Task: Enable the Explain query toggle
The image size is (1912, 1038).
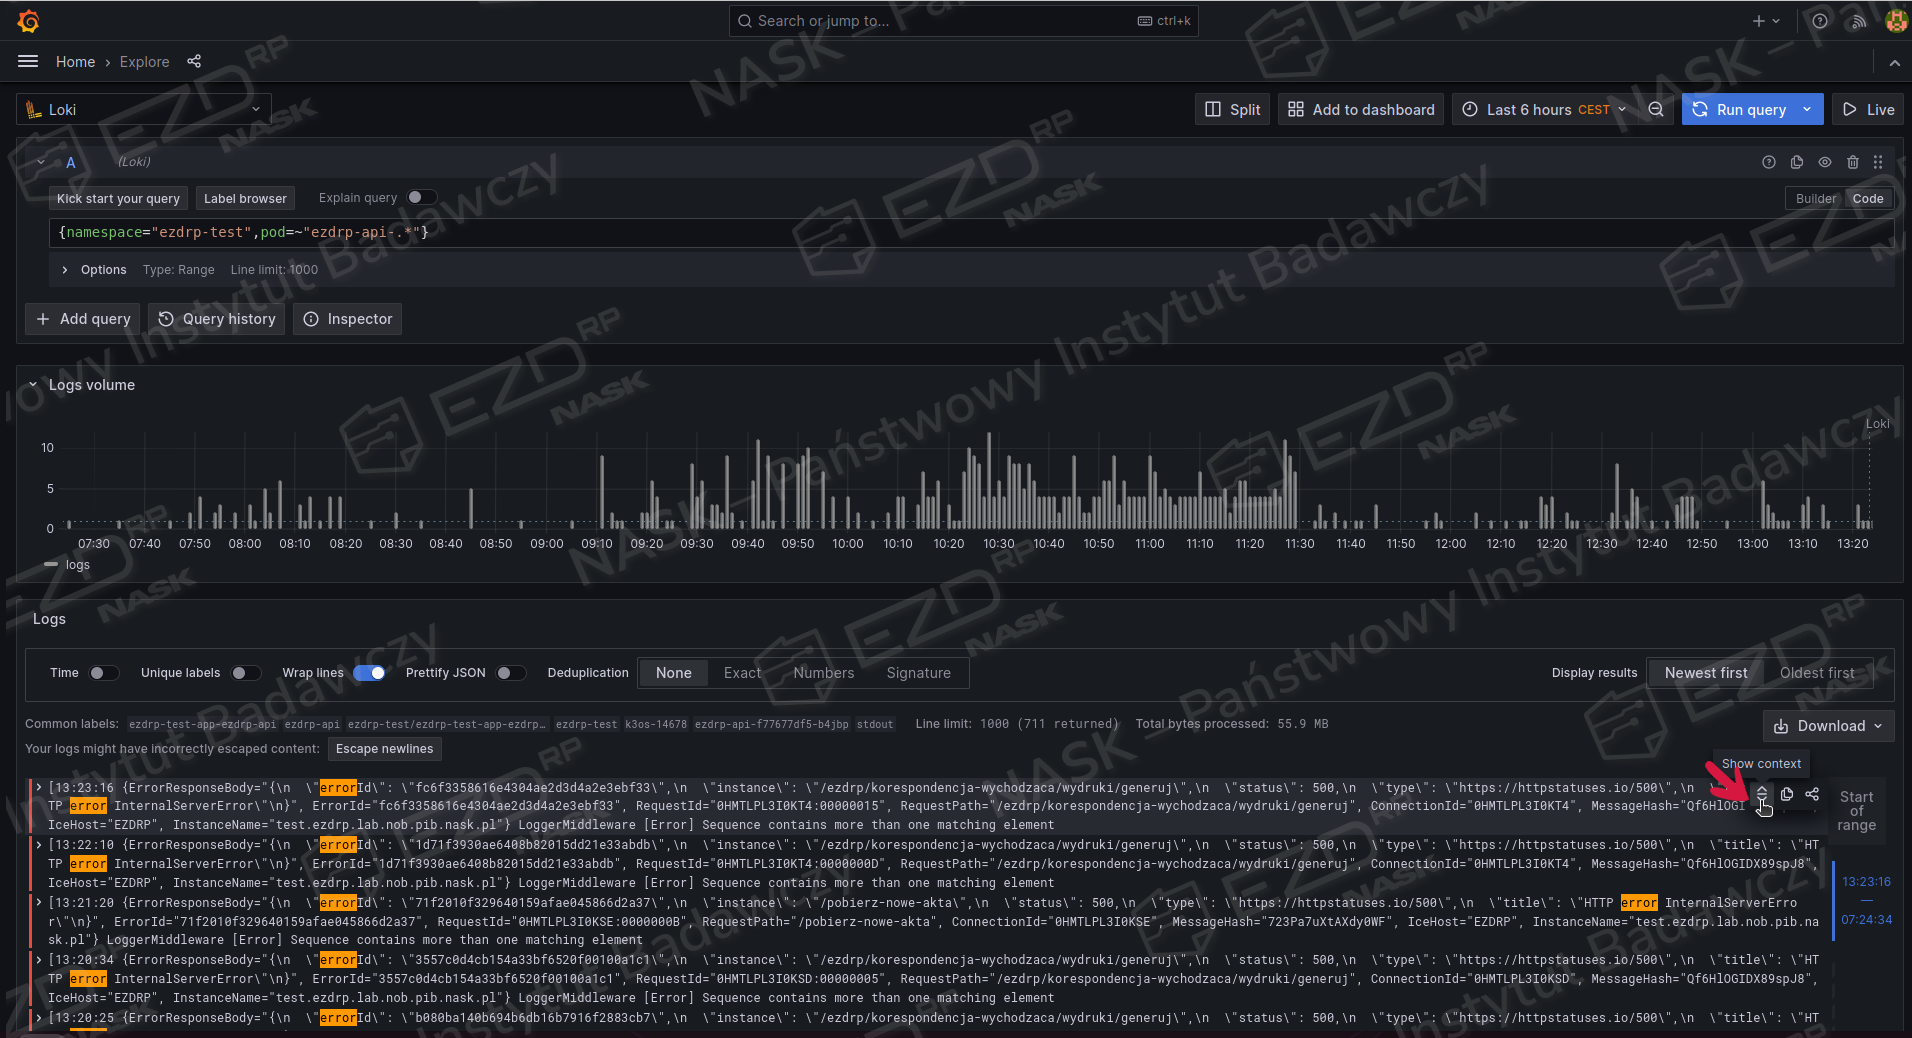Action: 421,198
